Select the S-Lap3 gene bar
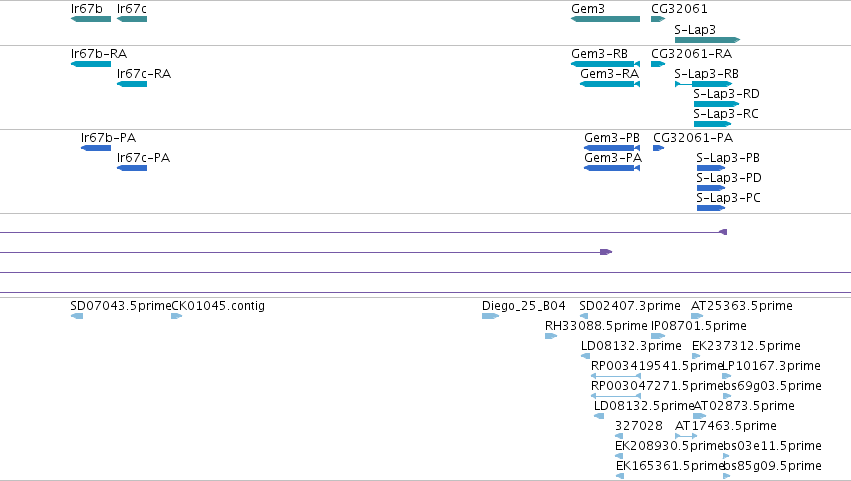851x481 pixels. tap(707, 40)
